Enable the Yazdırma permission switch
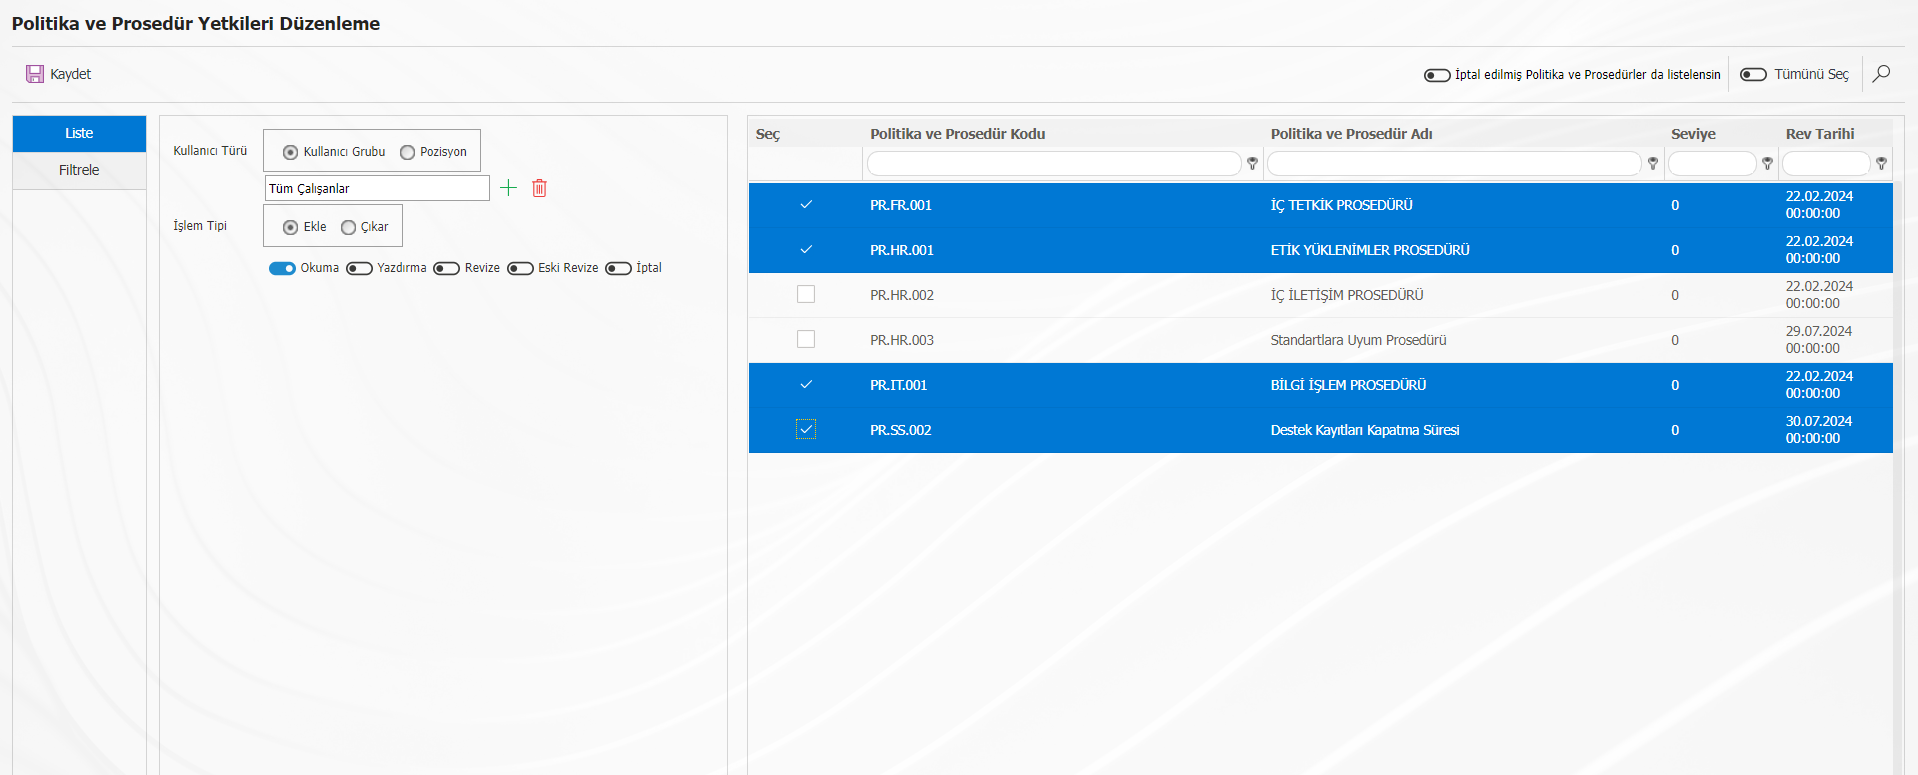The image size is (1918, 775). (359, 268)
